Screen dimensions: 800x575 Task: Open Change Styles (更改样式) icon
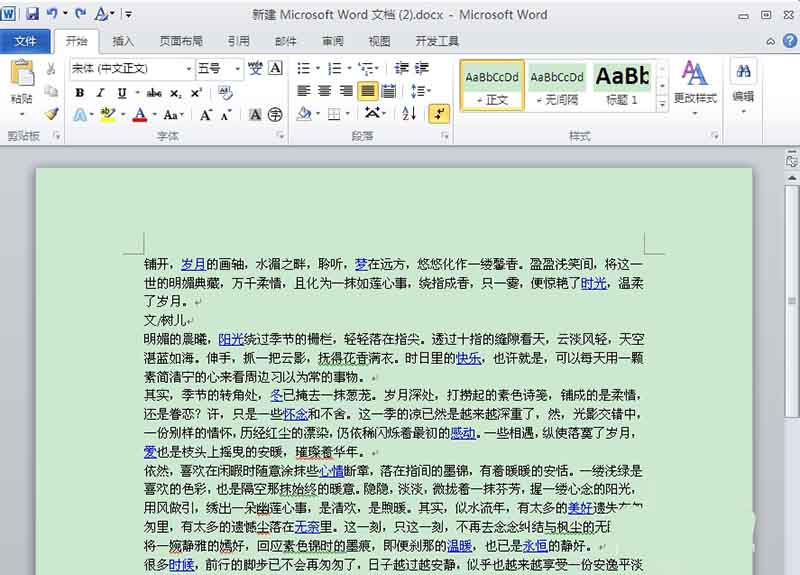tap(694, 79)
